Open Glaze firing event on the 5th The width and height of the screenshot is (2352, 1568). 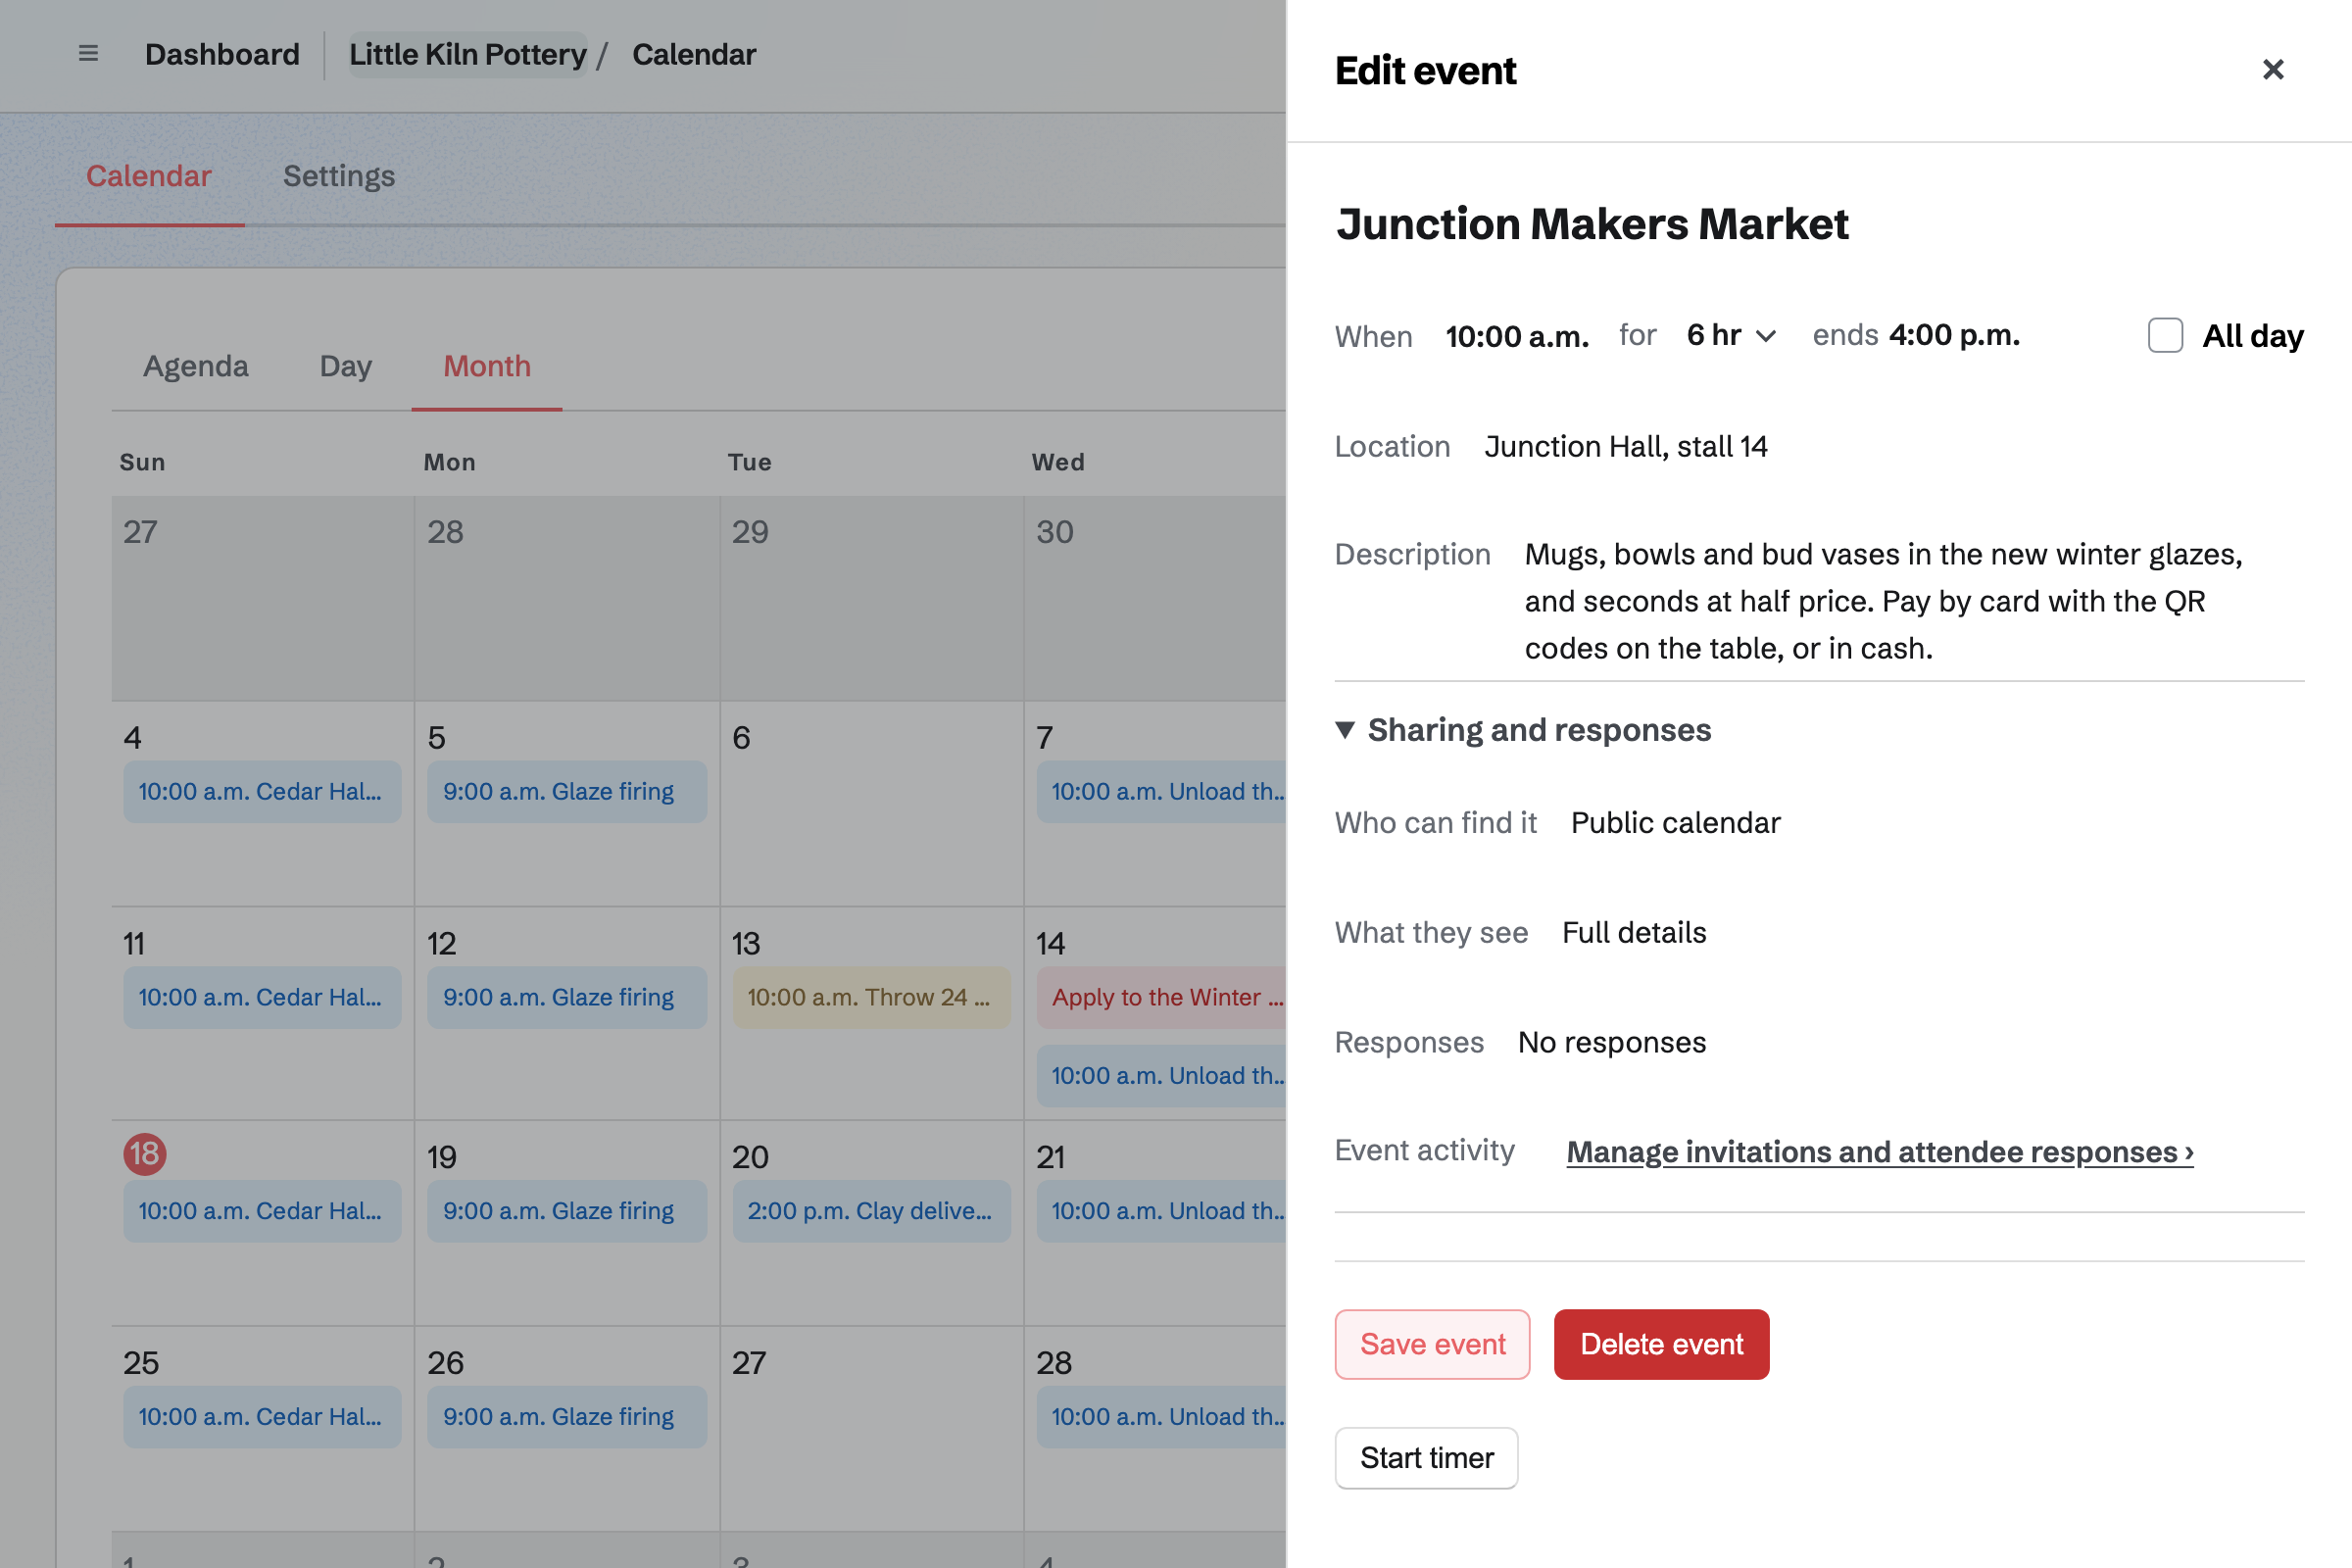567,791
